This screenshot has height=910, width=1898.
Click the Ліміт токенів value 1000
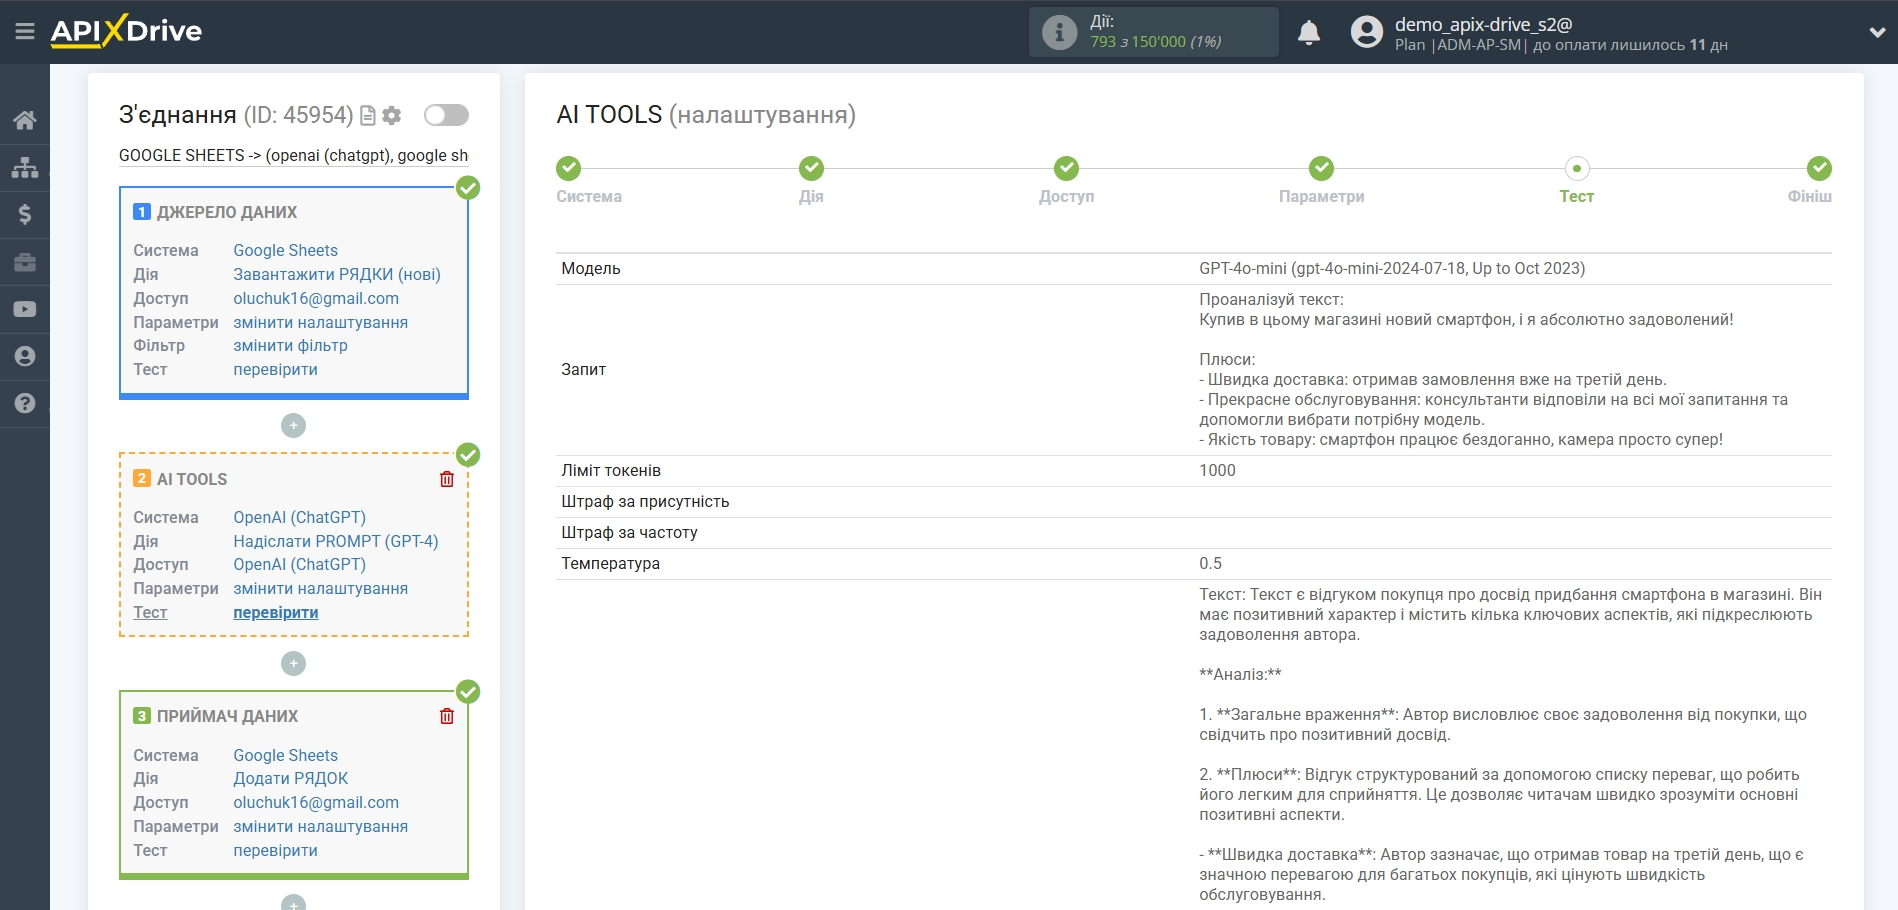(x=1217, y=471)
